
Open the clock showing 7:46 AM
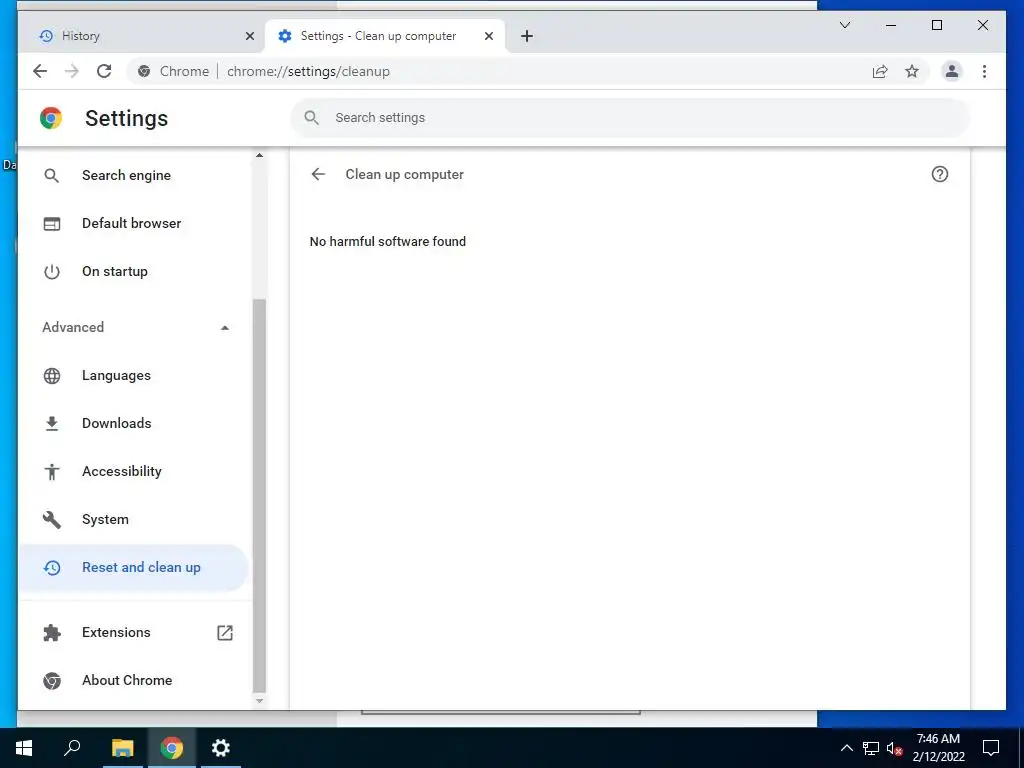coord(938,748)
